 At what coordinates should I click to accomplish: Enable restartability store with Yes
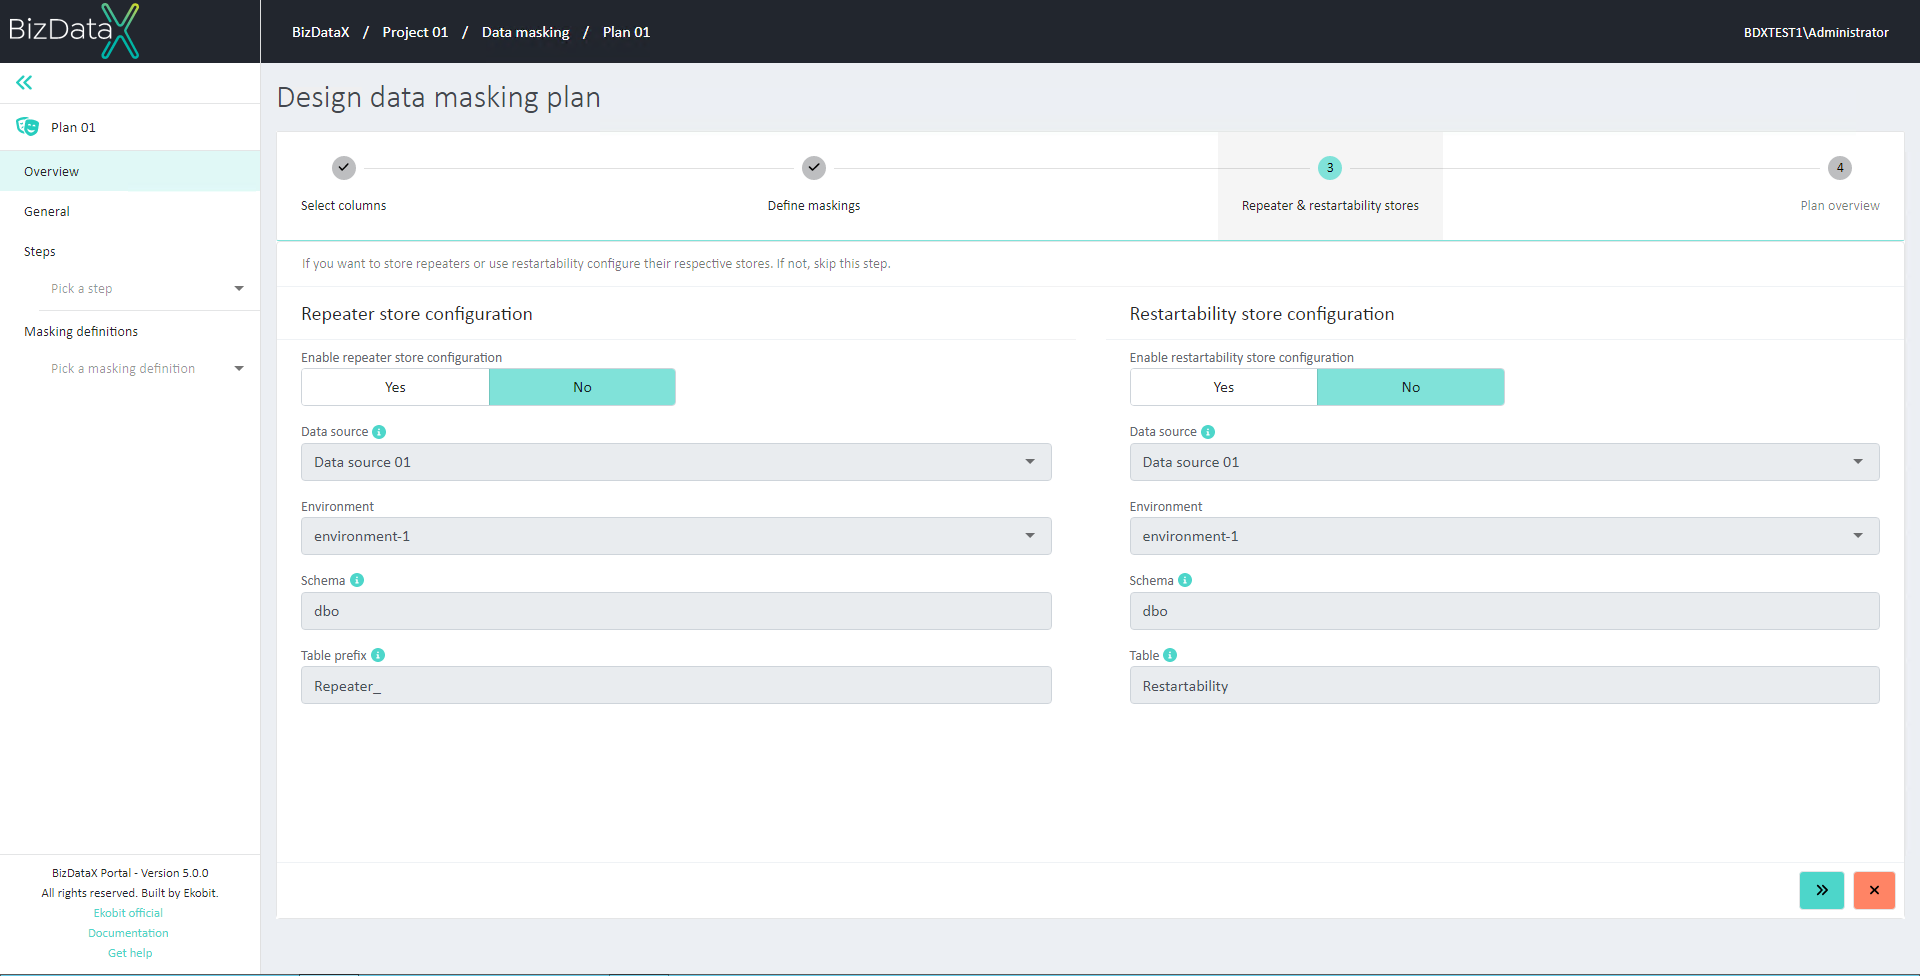coord(1224,387)
